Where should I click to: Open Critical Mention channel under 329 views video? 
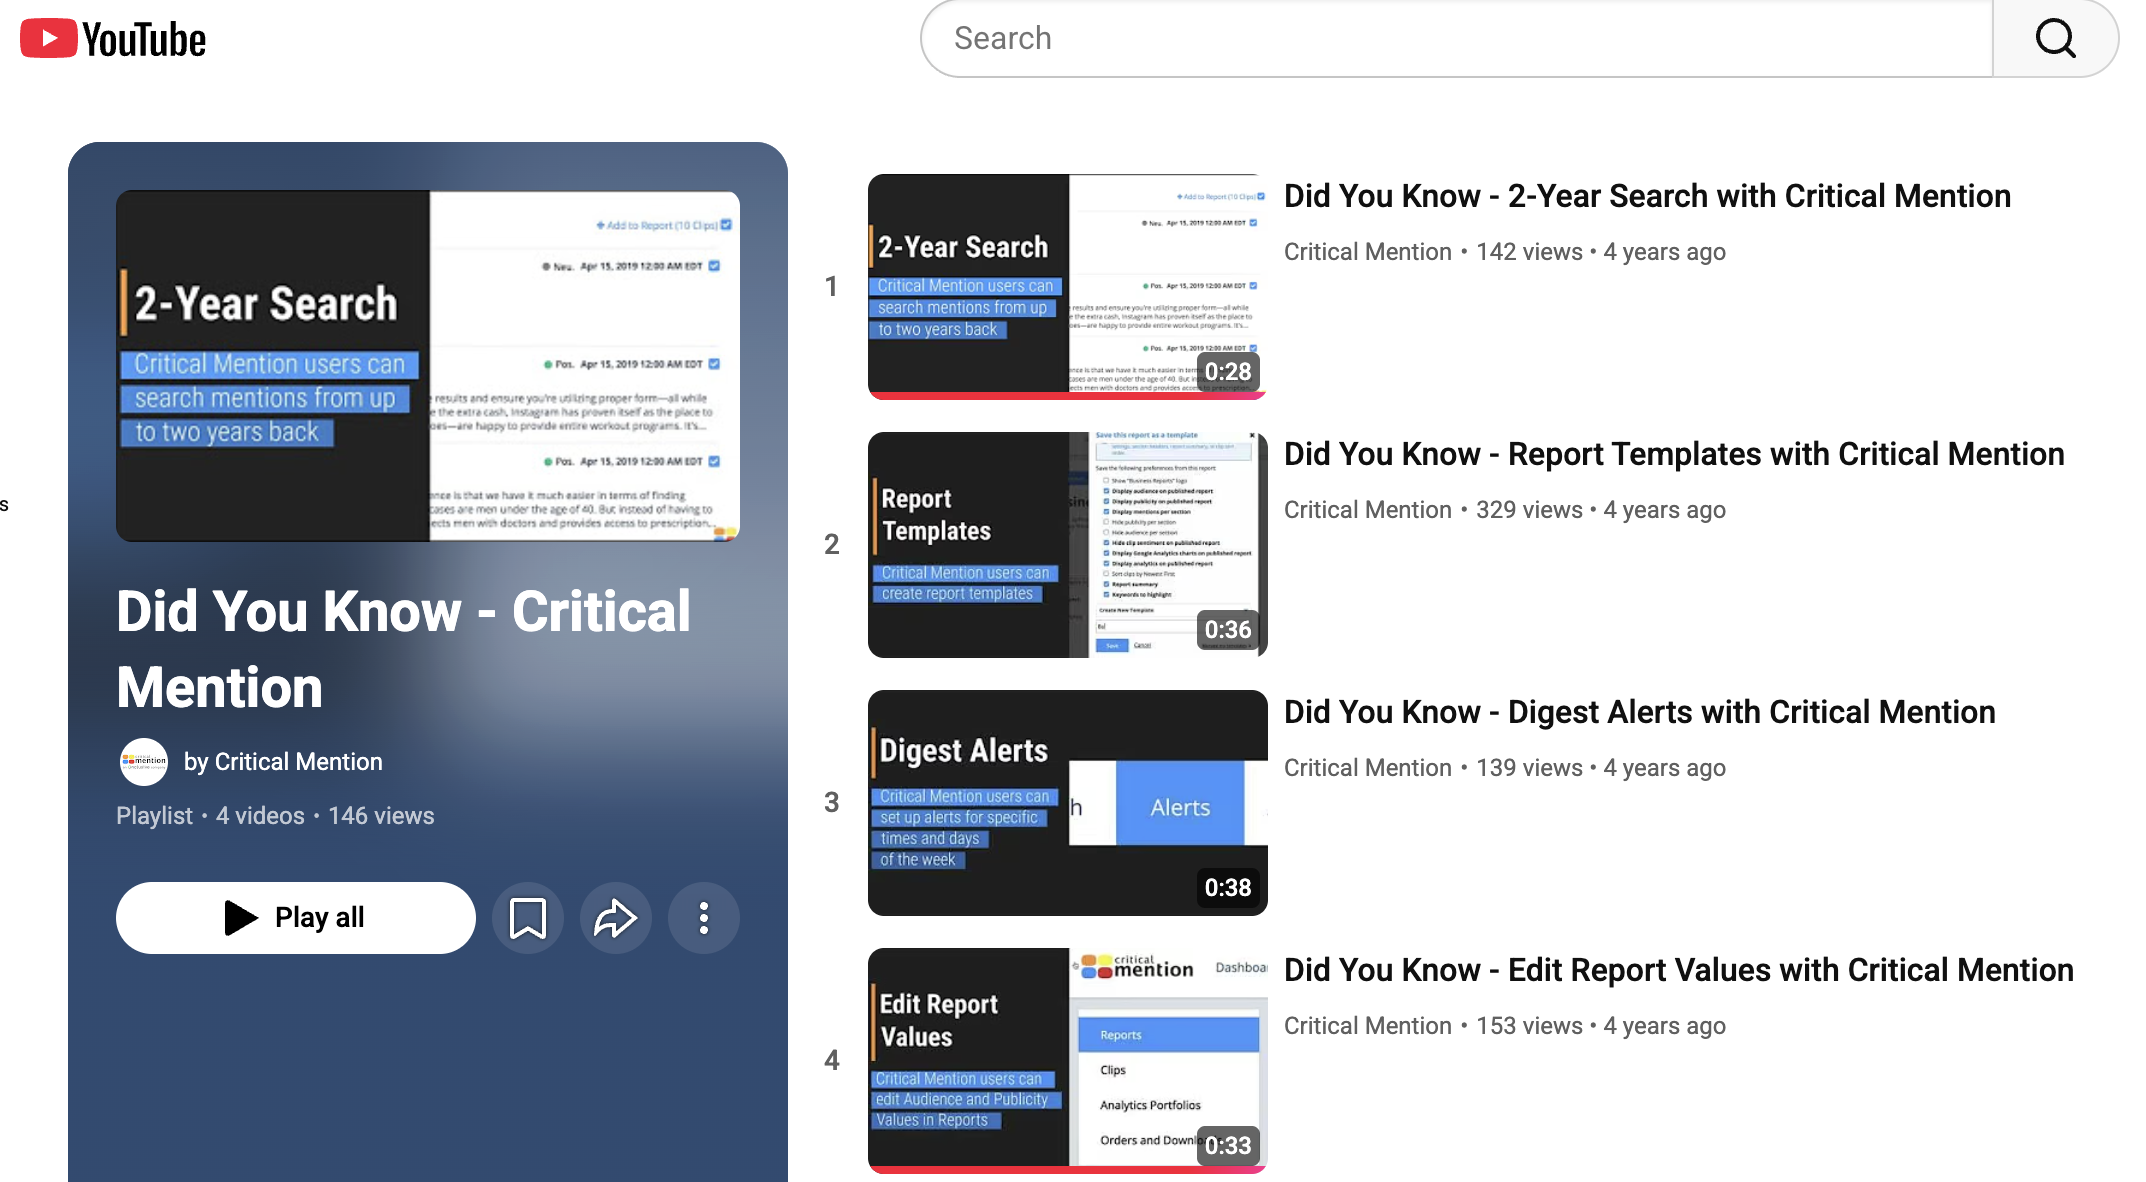1367,510
